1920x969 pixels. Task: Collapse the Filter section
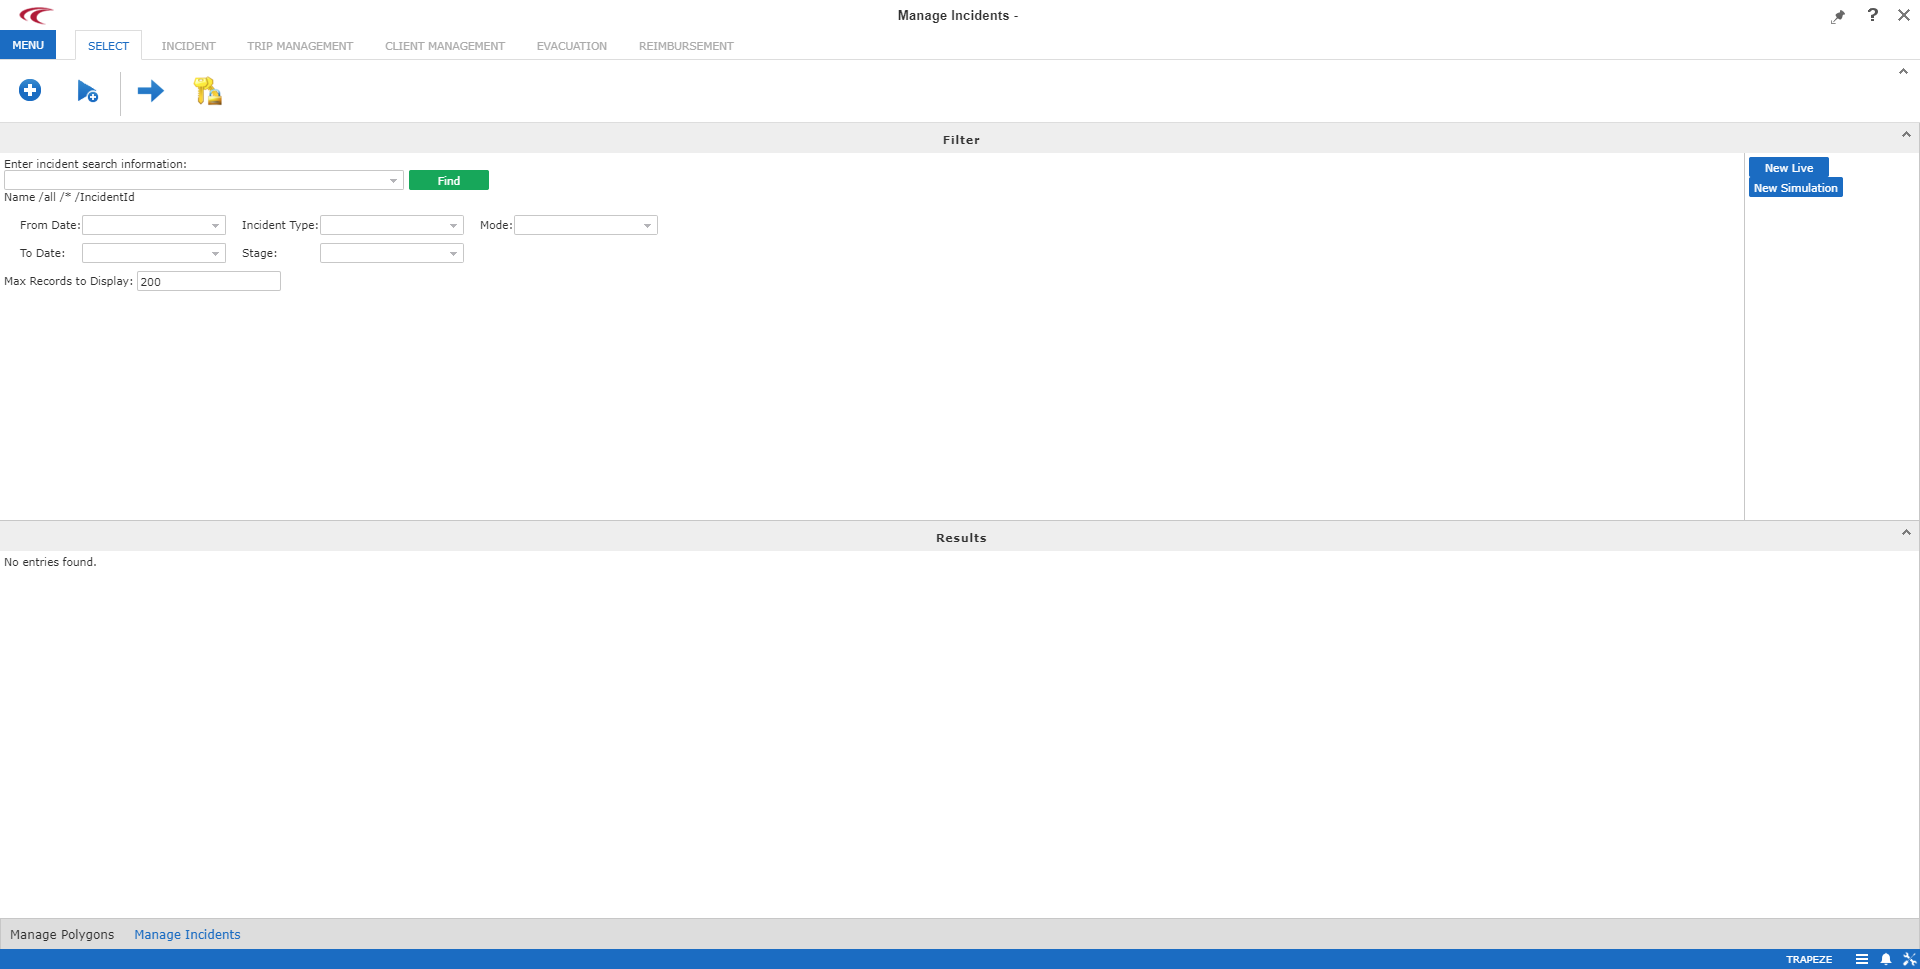click(x=1905, y=134)
